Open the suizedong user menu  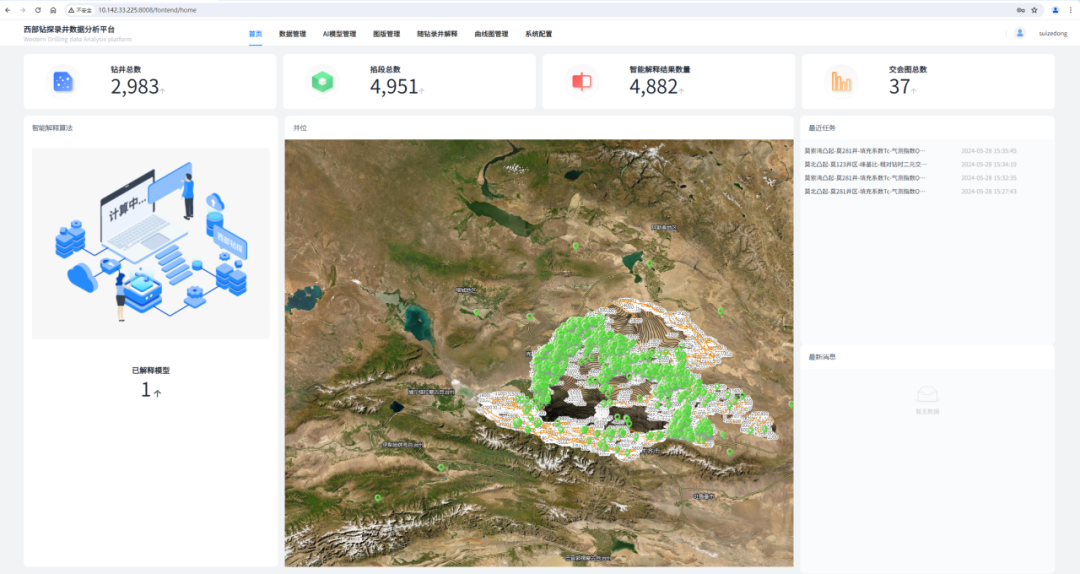point(1053,33)
